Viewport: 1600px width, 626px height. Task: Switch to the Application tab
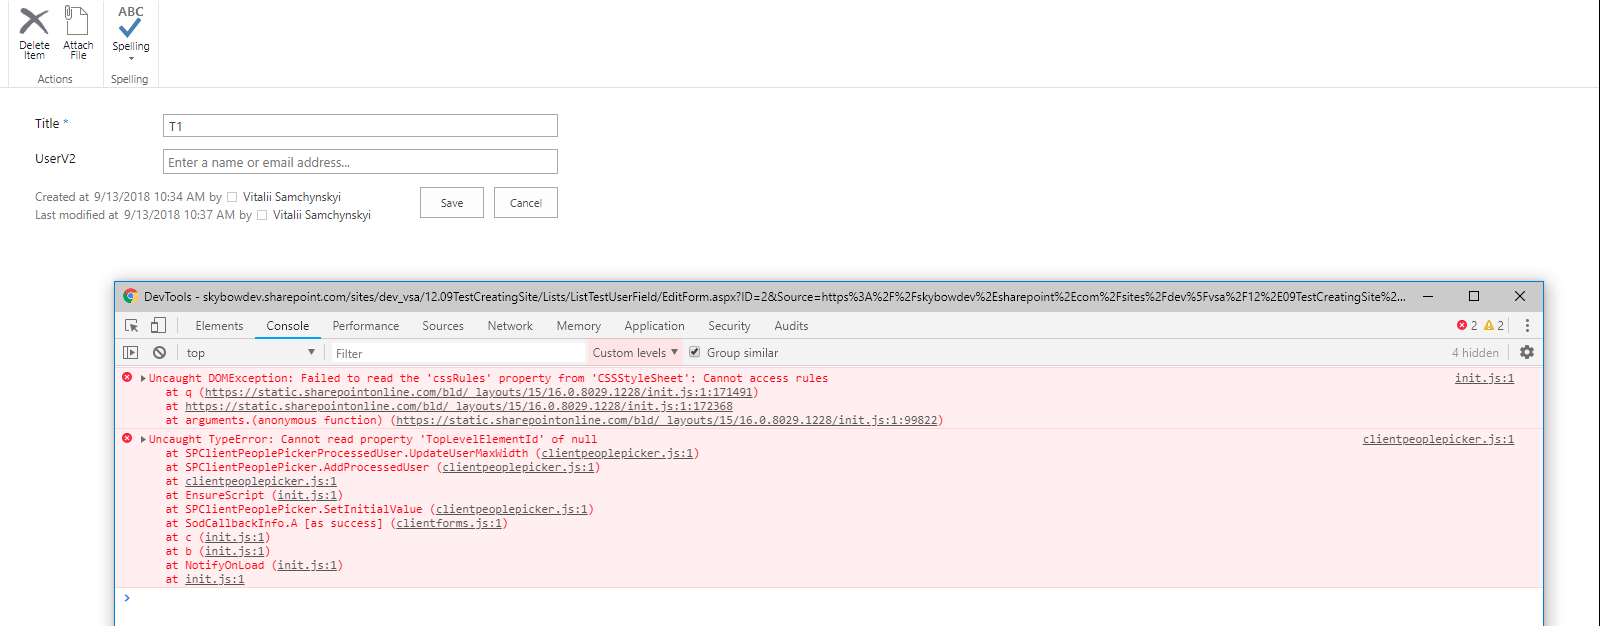click(x=655, y=326)
